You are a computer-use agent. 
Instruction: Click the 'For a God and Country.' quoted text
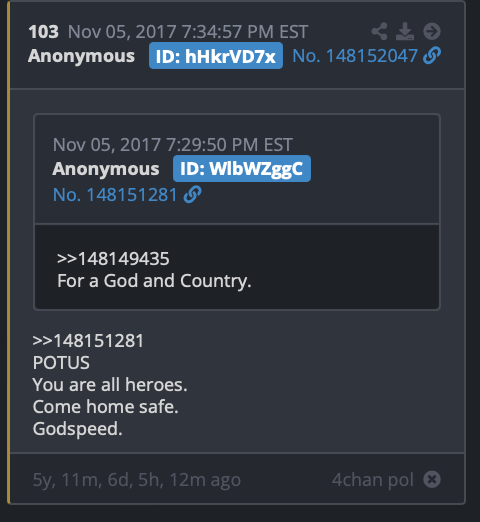coord(154,281)
